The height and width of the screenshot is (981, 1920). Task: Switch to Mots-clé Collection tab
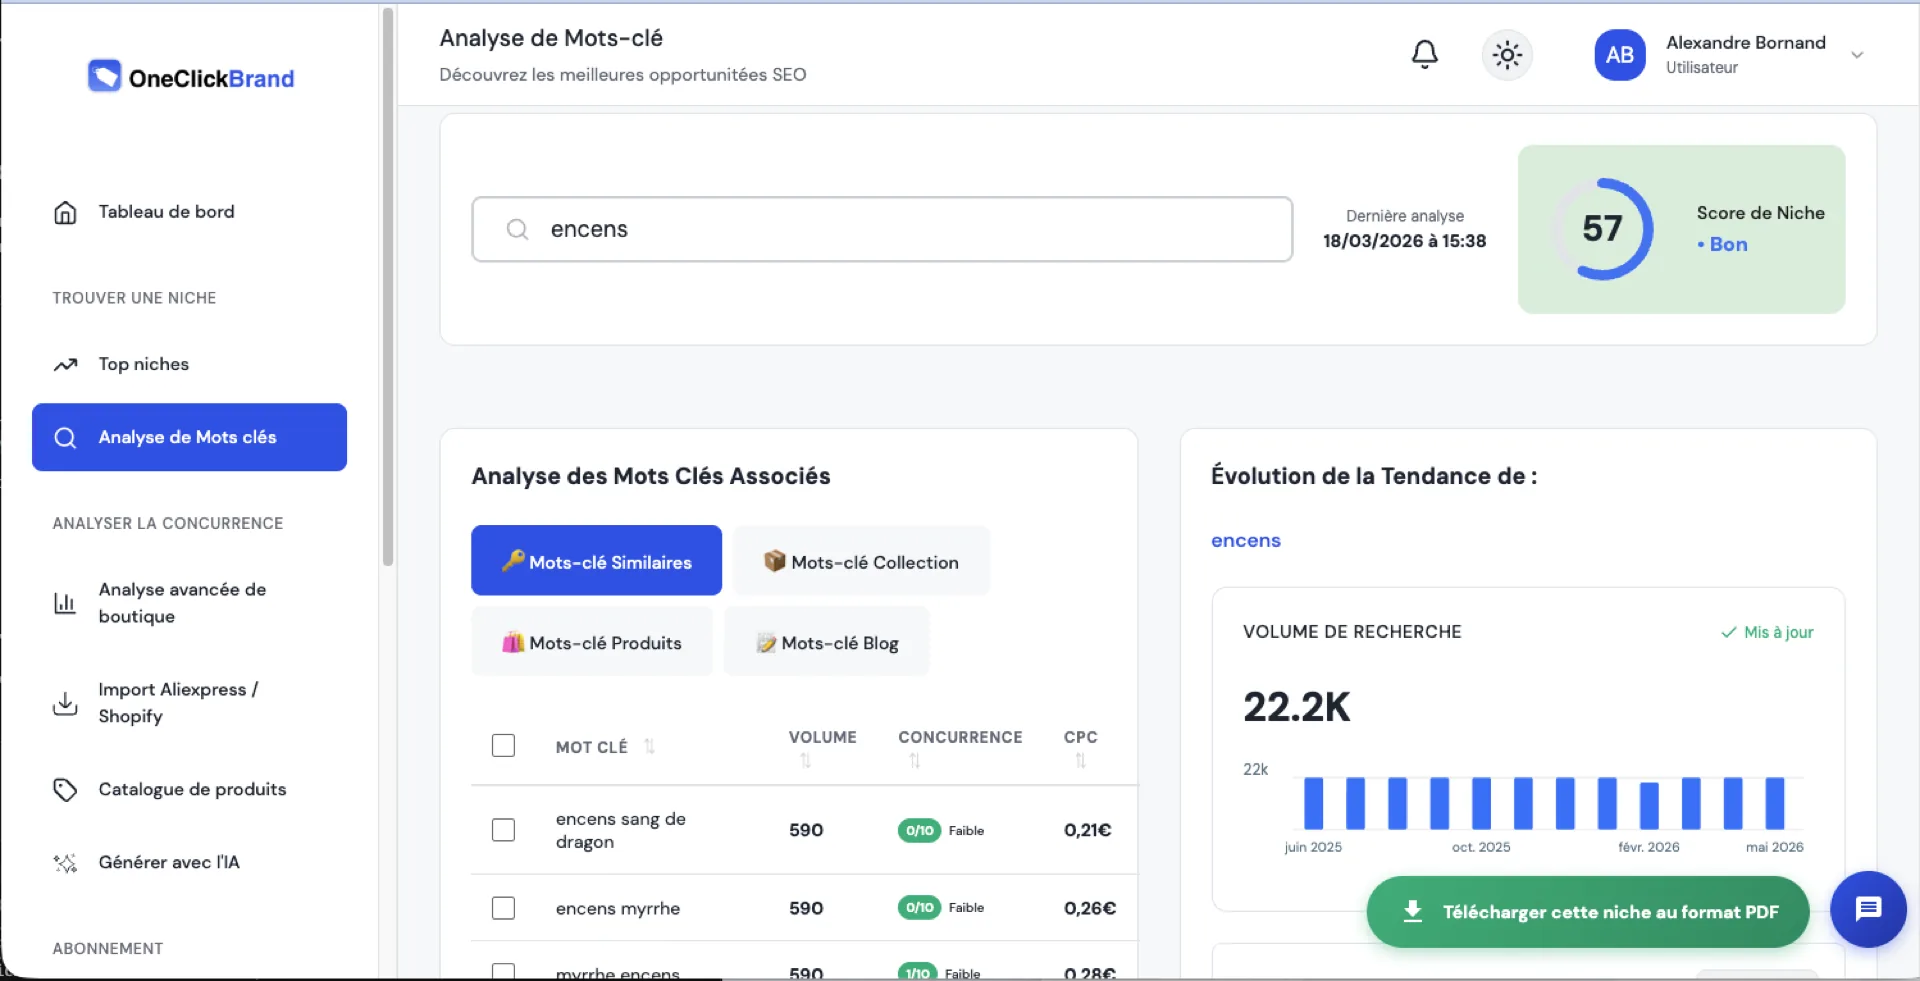pos(861,560)
